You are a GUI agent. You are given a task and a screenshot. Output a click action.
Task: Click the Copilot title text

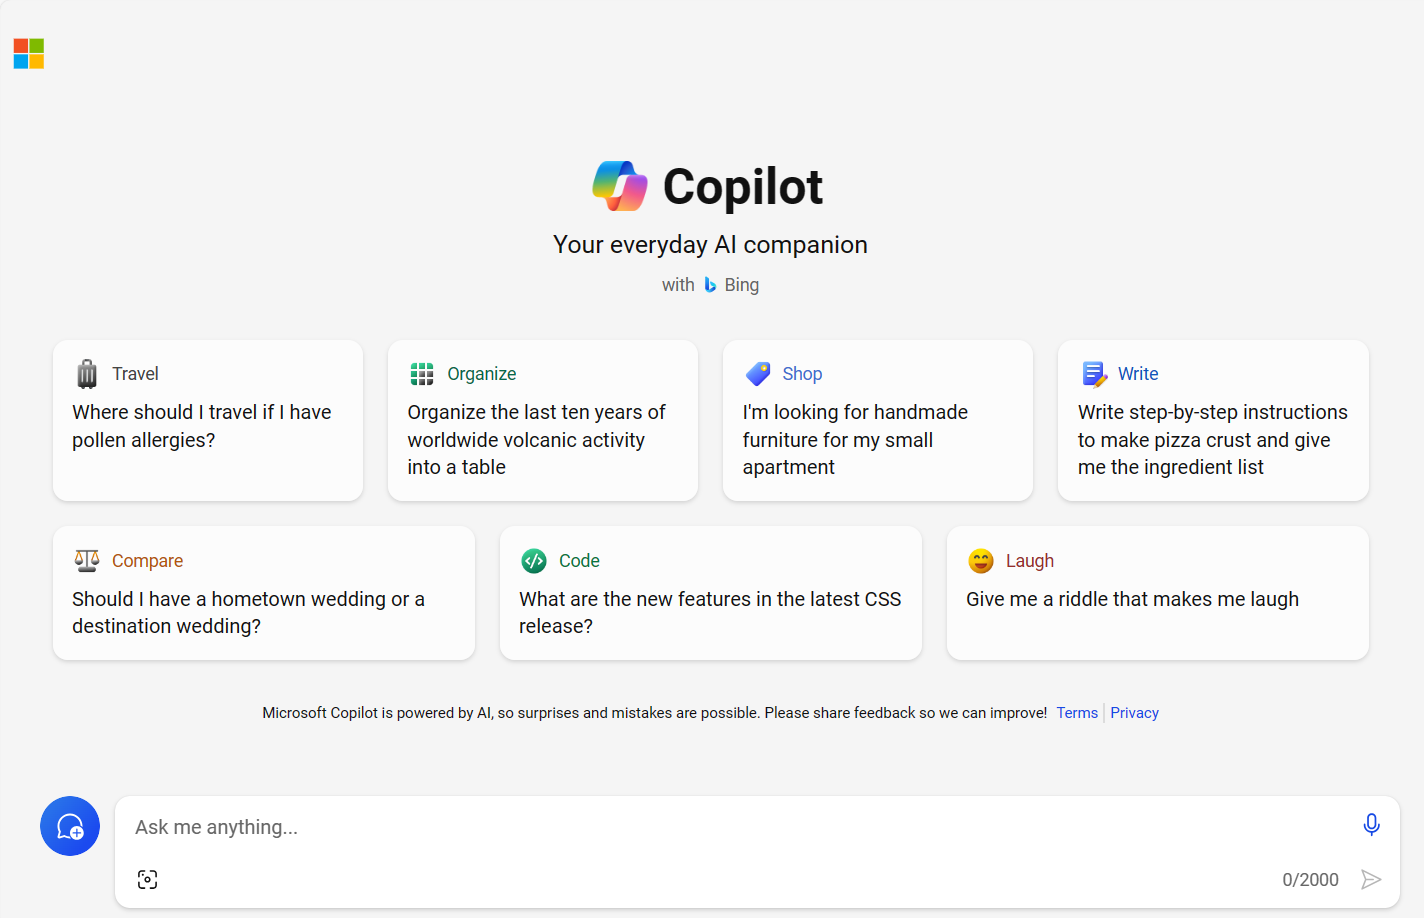pos(743,187)
